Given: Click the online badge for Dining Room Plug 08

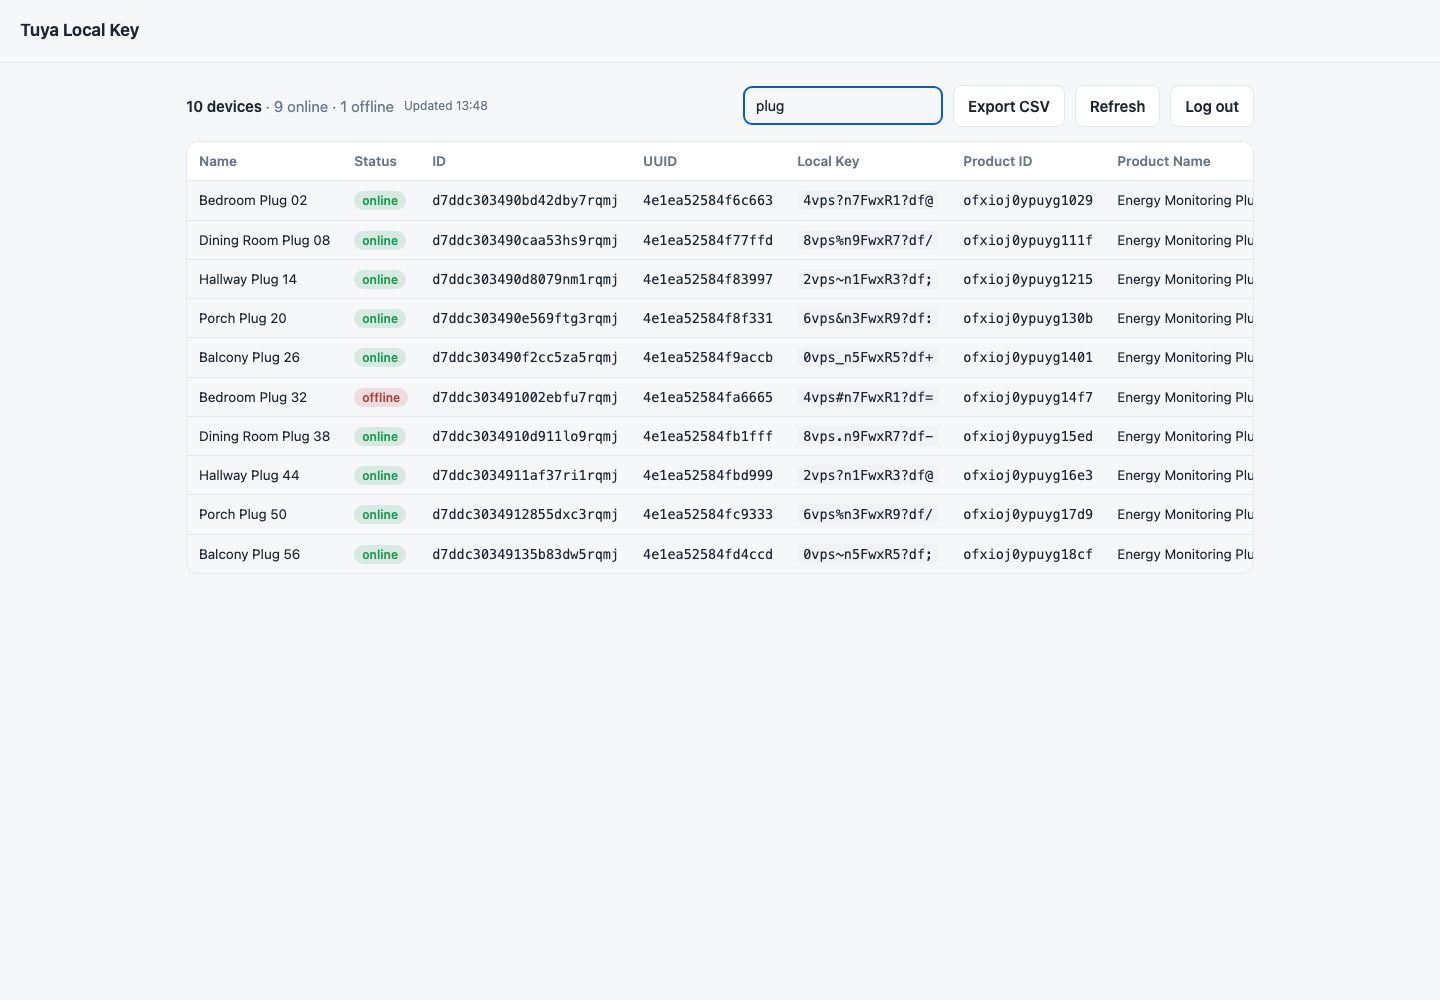Looking at the screenshot, I should coord(380,240).
